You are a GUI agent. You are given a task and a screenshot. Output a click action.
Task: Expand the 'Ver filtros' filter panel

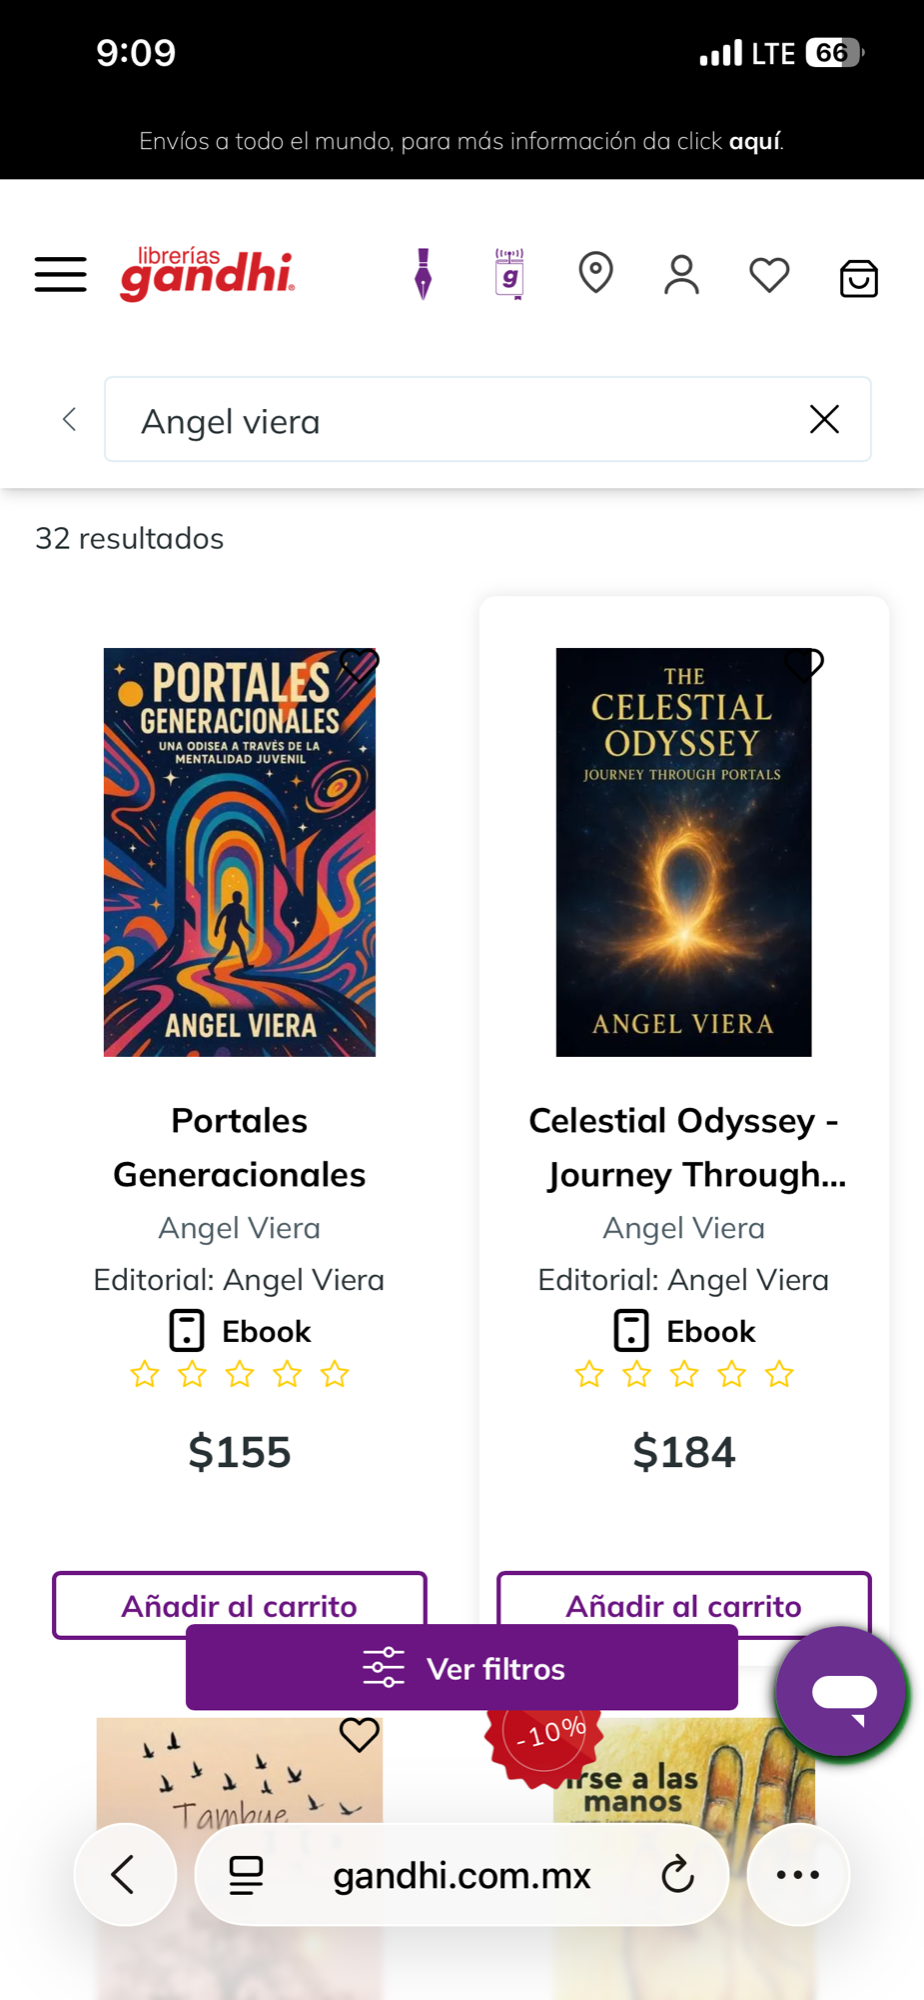coord(462,1668)
